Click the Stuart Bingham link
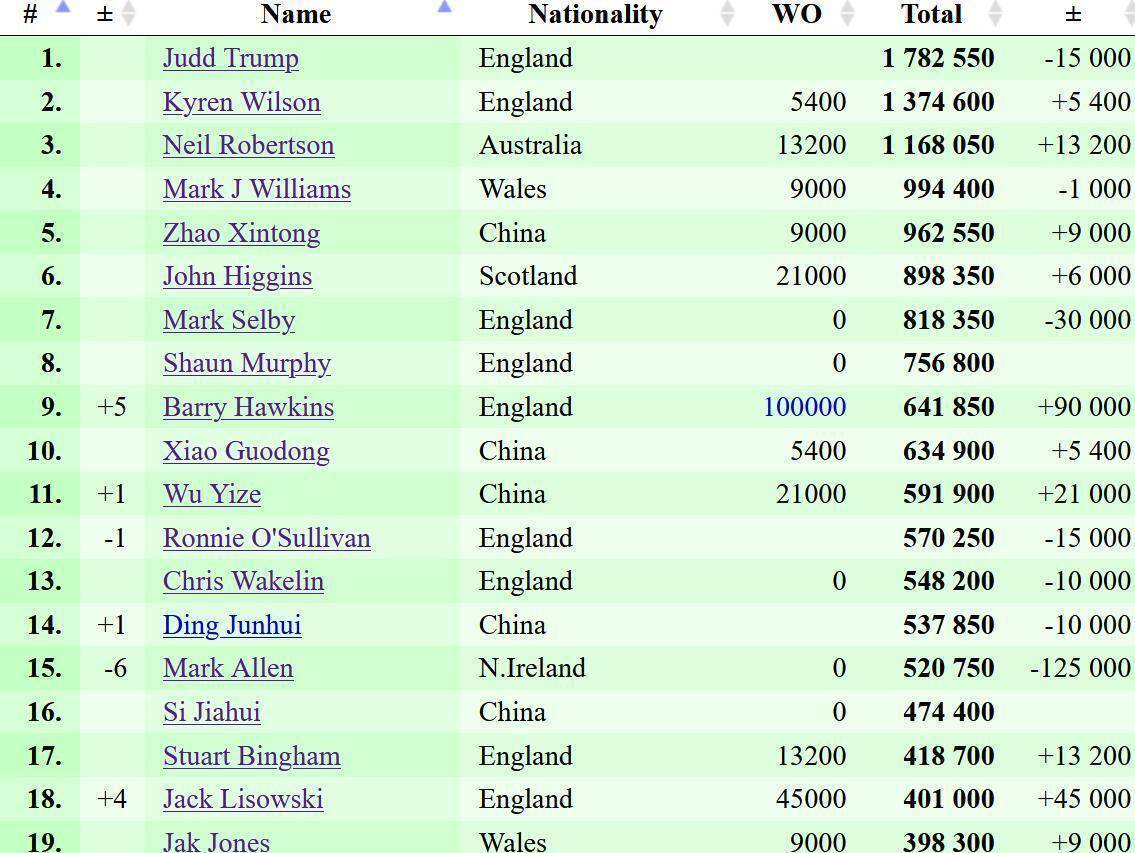 coord(252,756)
